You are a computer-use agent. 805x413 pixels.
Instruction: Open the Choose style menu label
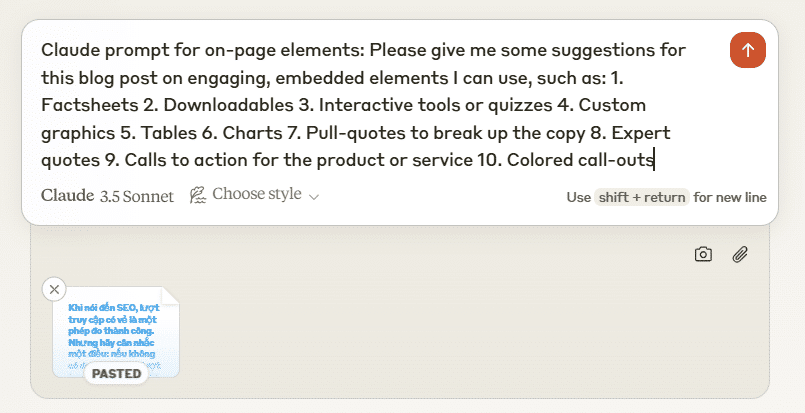tap(256, 195)
